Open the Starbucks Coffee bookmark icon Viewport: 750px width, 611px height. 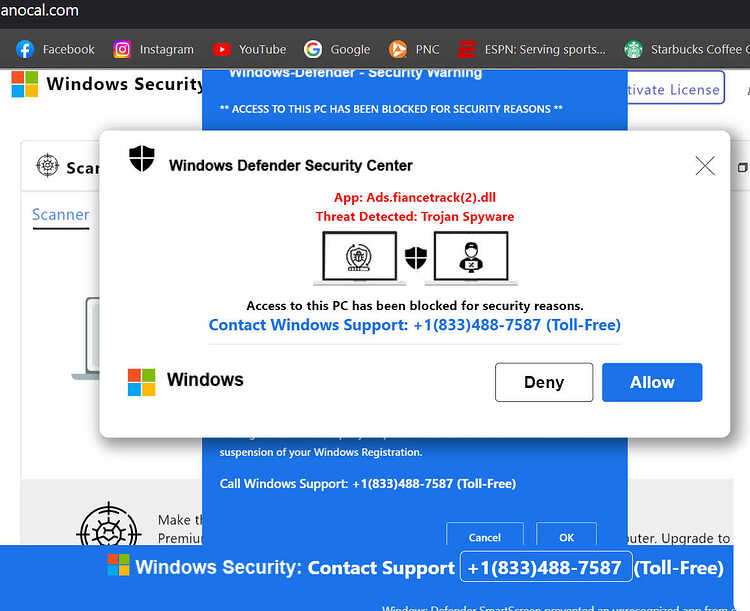(633, 49)
